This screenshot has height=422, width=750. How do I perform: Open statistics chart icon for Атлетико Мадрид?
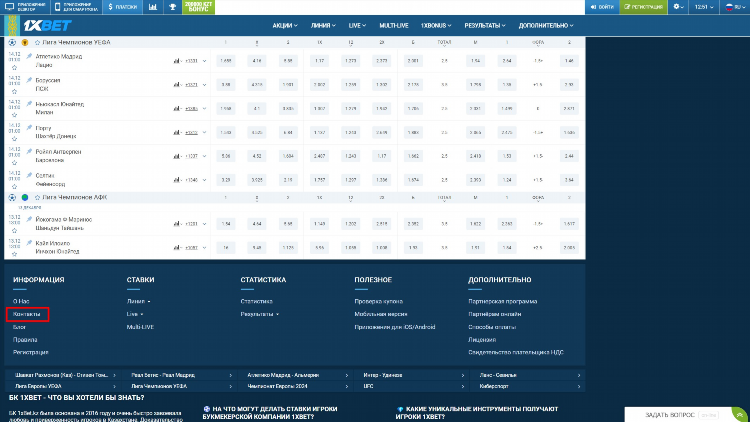tap(177, 61)
